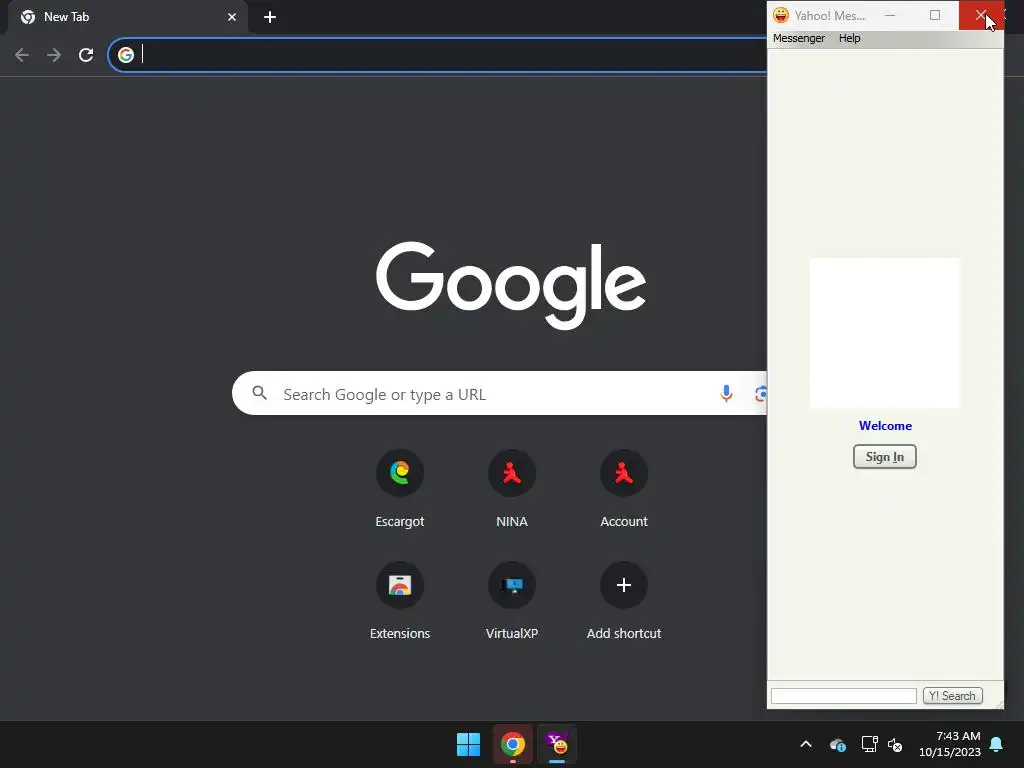Start voice search with microphone icon
The width and height of the screenshot is (1024, 768).
[726, 393]
